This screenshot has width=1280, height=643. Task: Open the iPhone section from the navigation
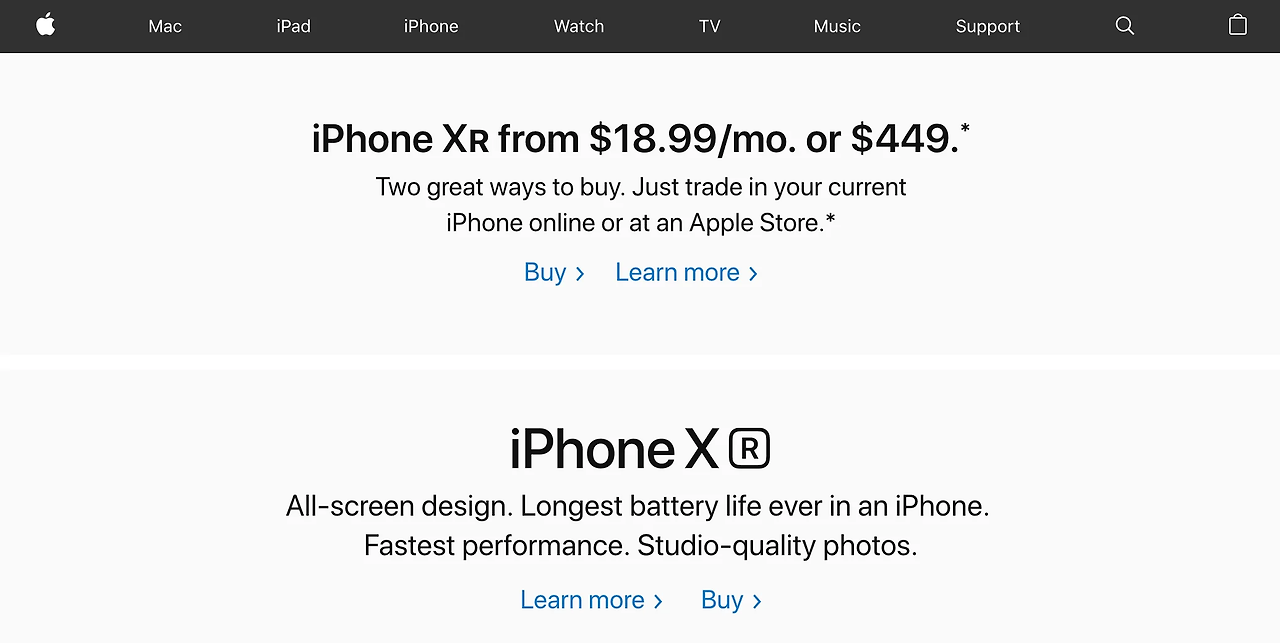click(x=431, y=26)
